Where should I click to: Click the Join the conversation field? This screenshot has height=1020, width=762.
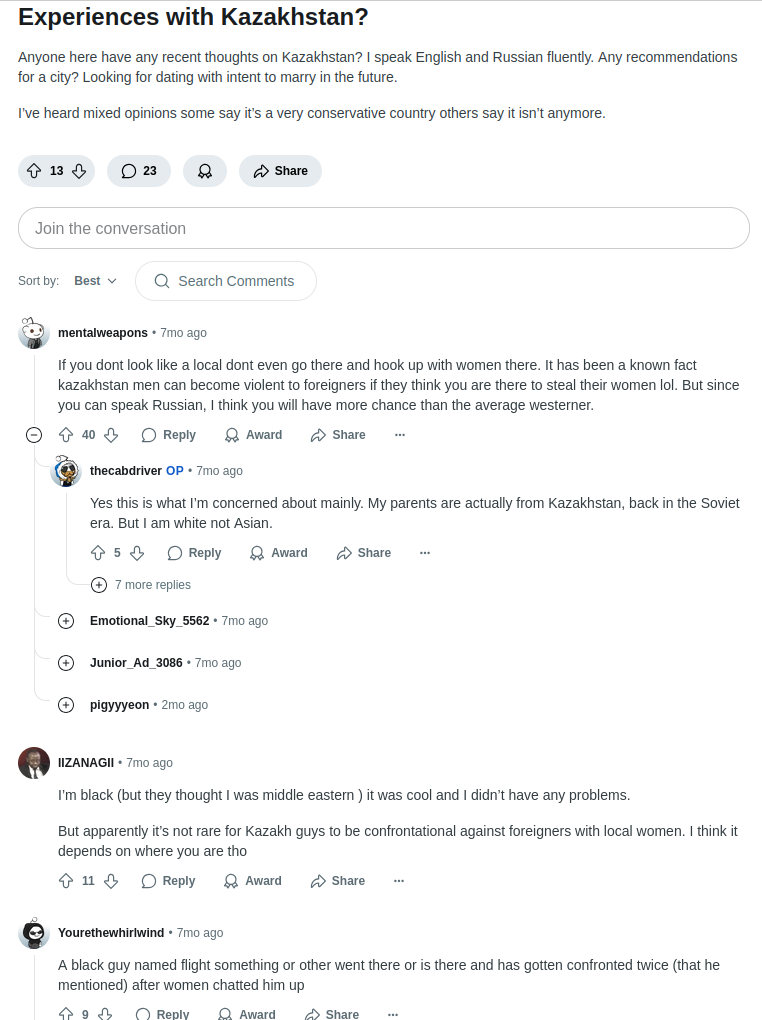pyautogui.click(x=383, y=228)
